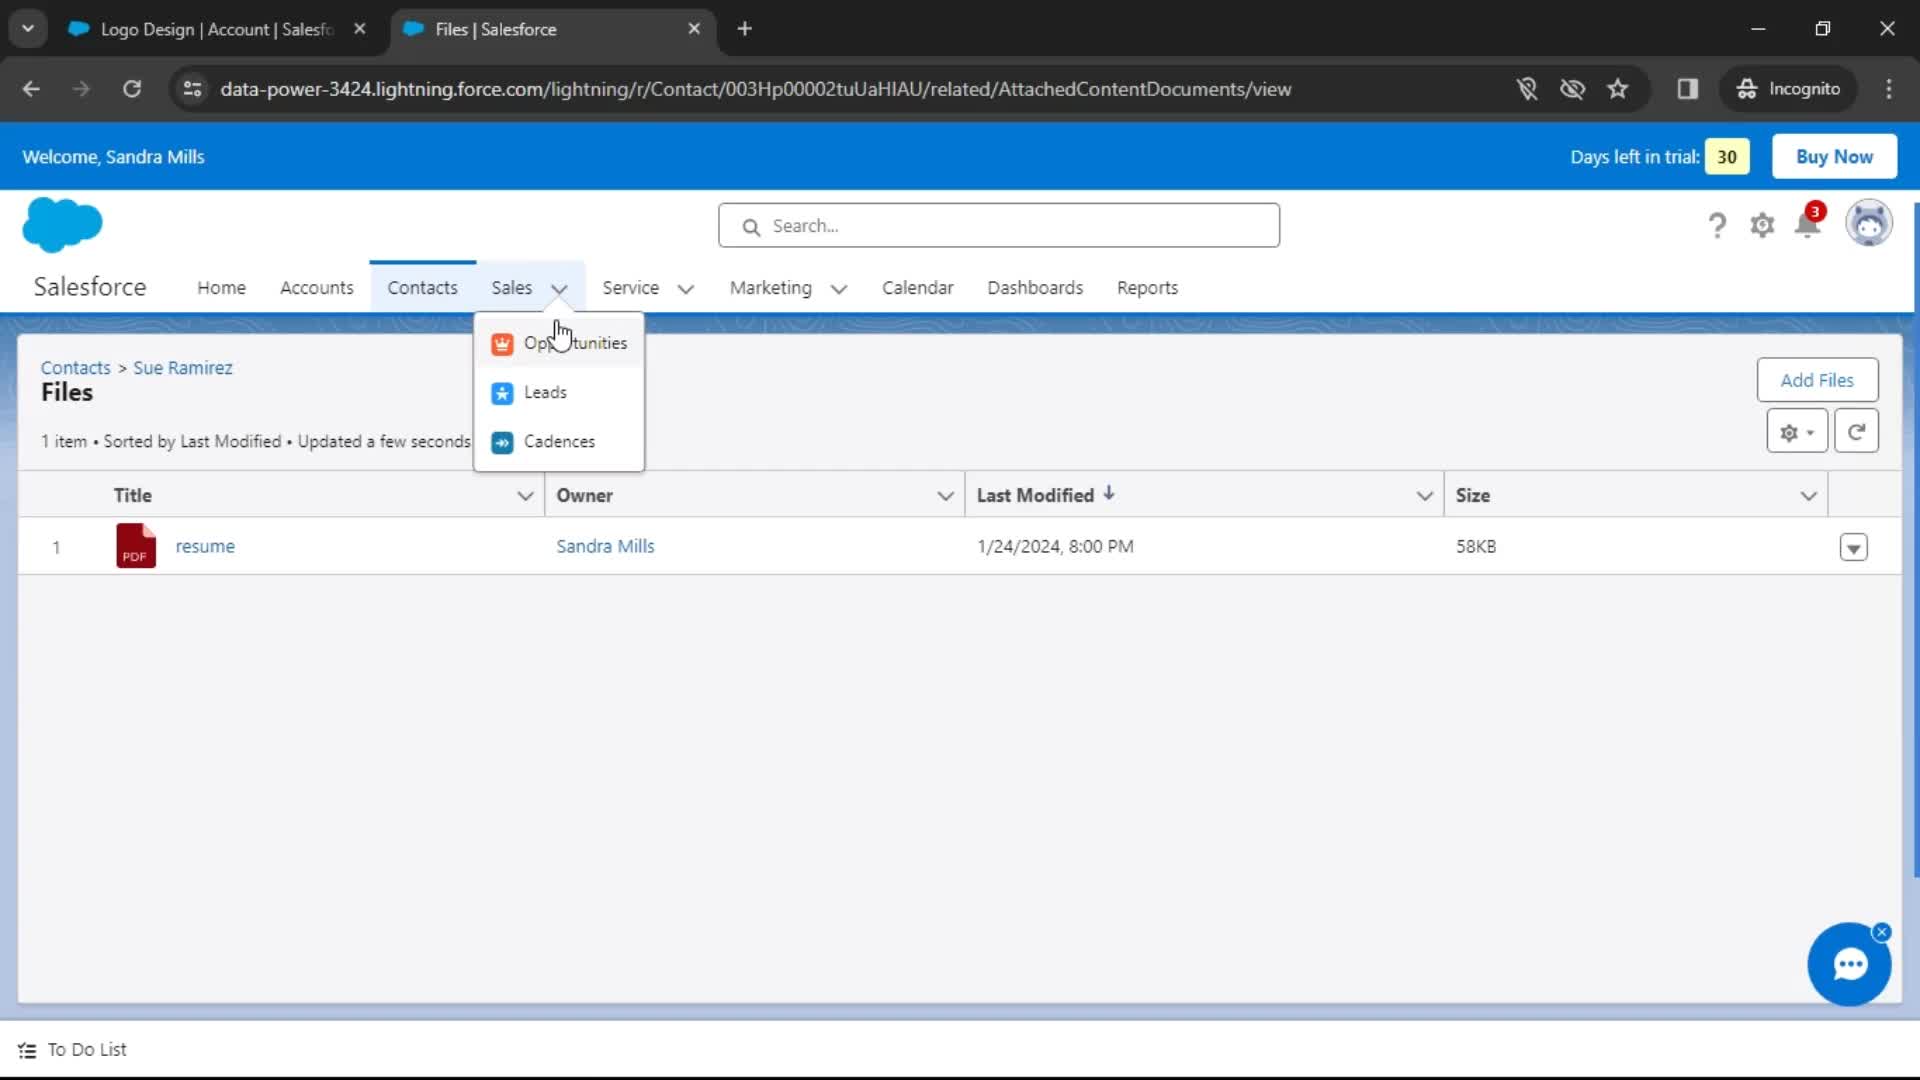Bookmark this page with star icon

coord(1617,89)
